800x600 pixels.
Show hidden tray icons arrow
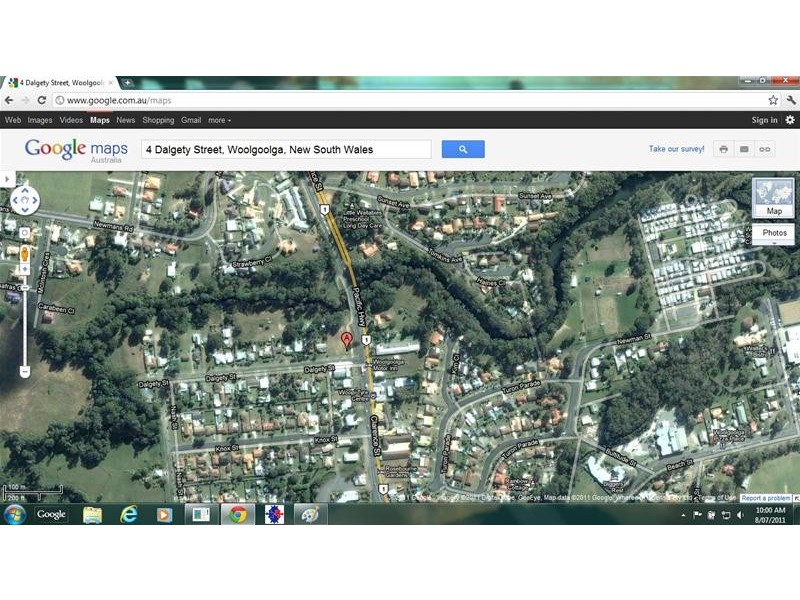[683, 515]
